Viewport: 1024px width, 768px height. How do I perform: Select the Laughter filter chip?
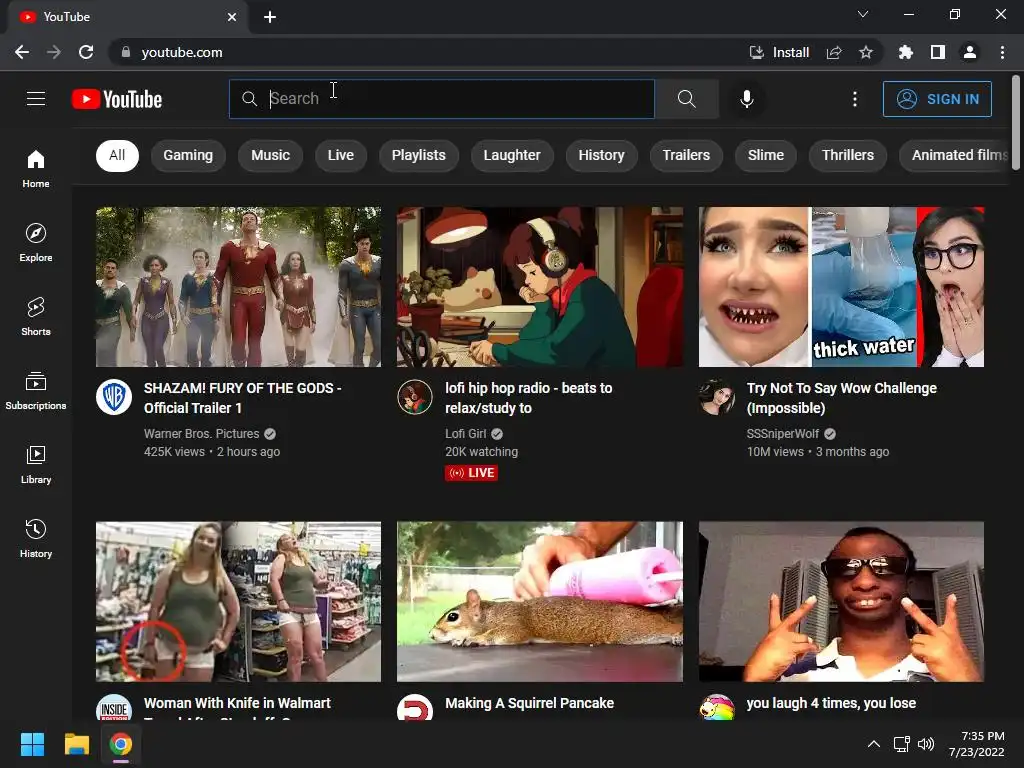tap(512, 155)
